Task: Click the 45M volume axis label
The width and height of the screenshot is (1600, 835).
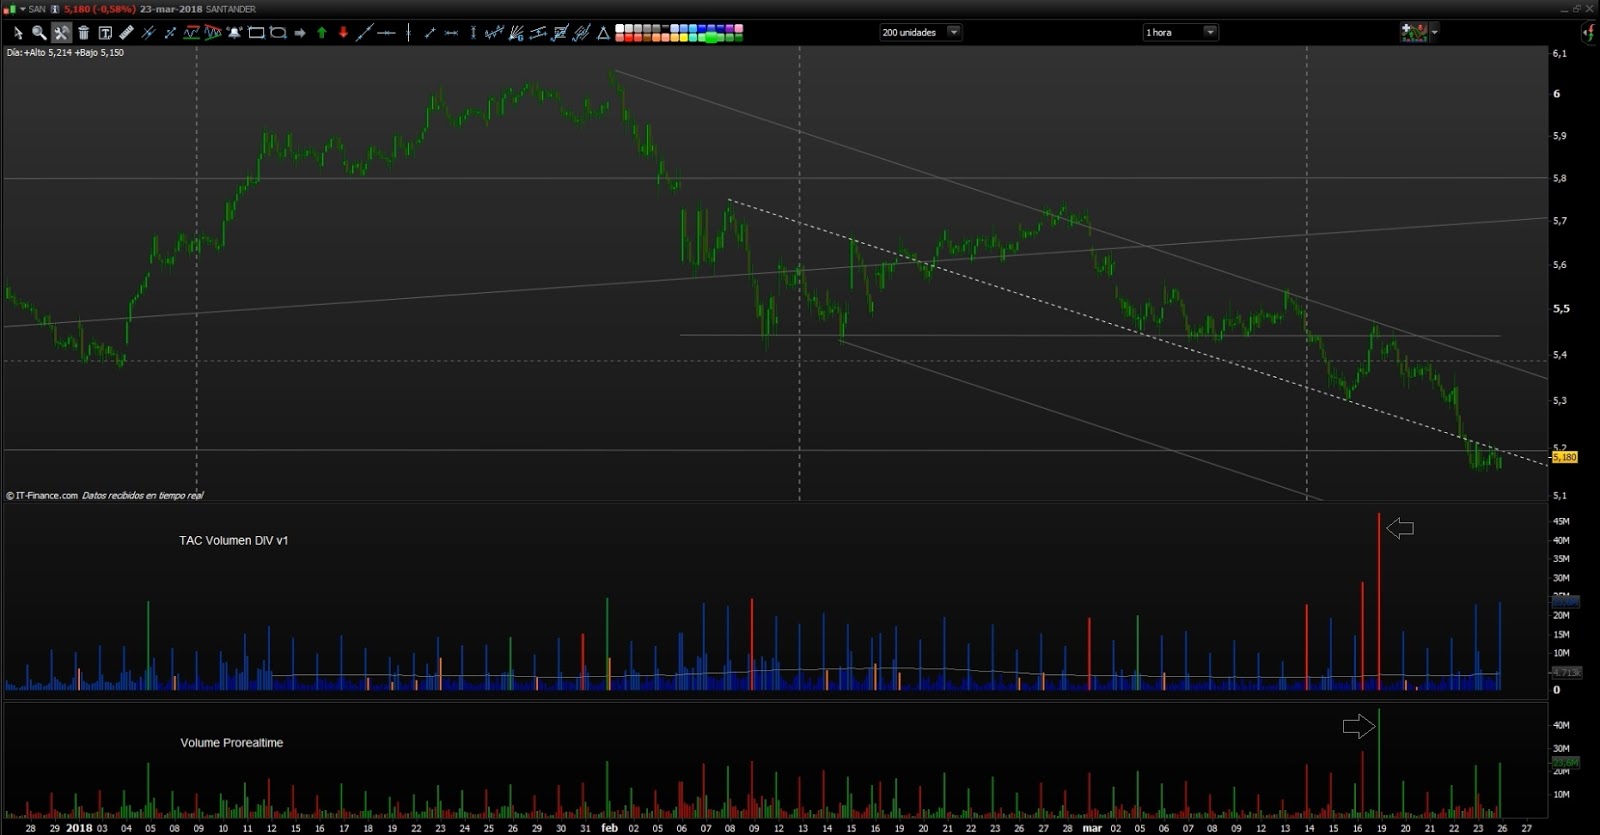Action: [x=1561, y=521]
